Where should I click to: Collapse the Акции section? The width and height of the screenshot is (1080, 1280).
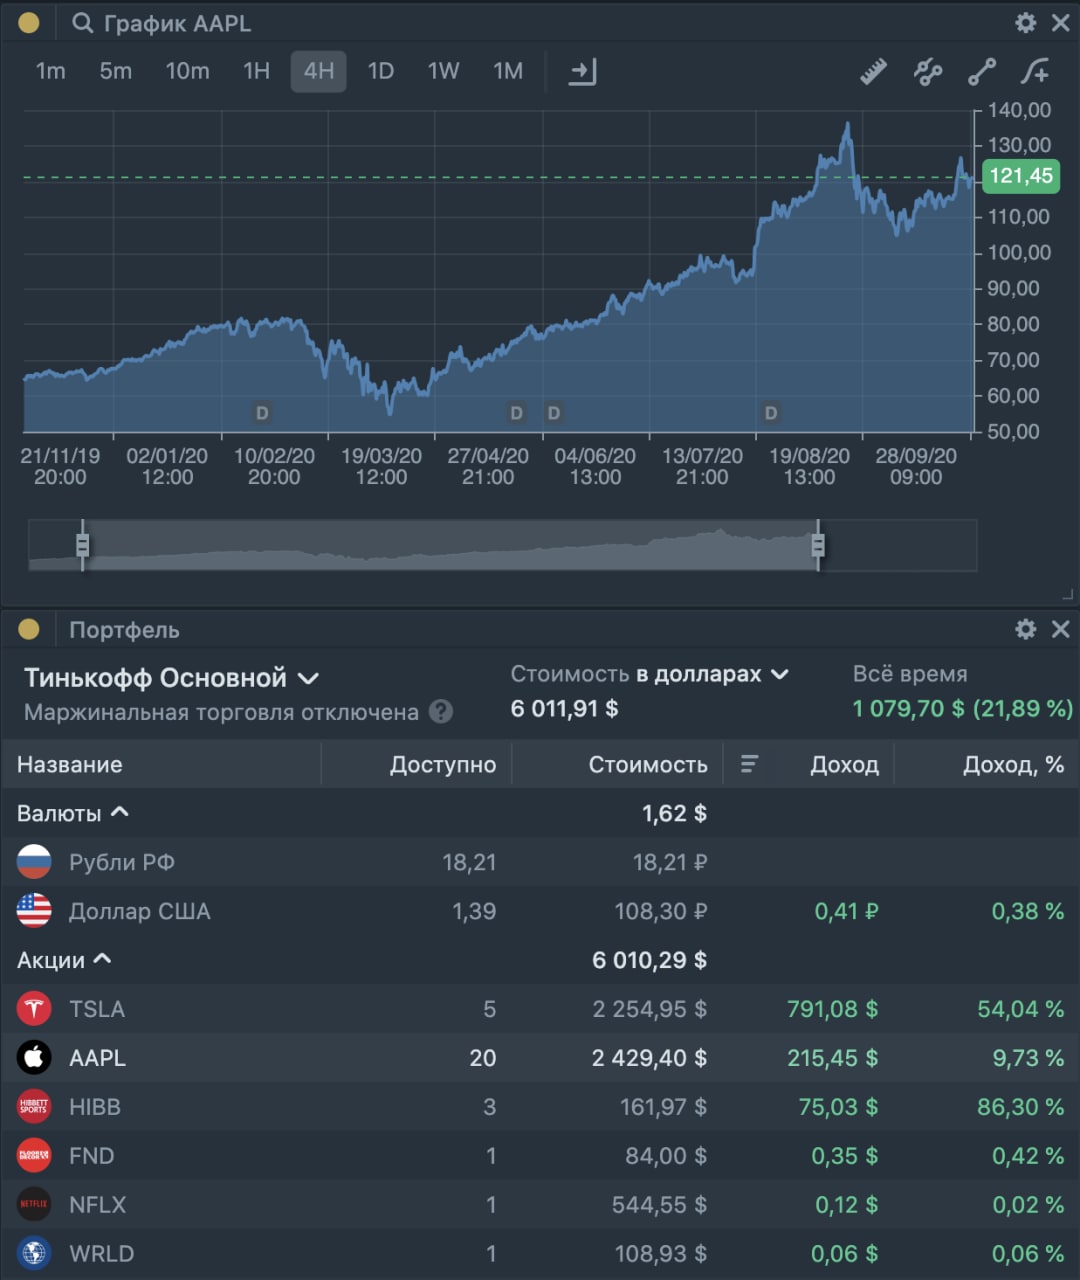click(64, 960)
